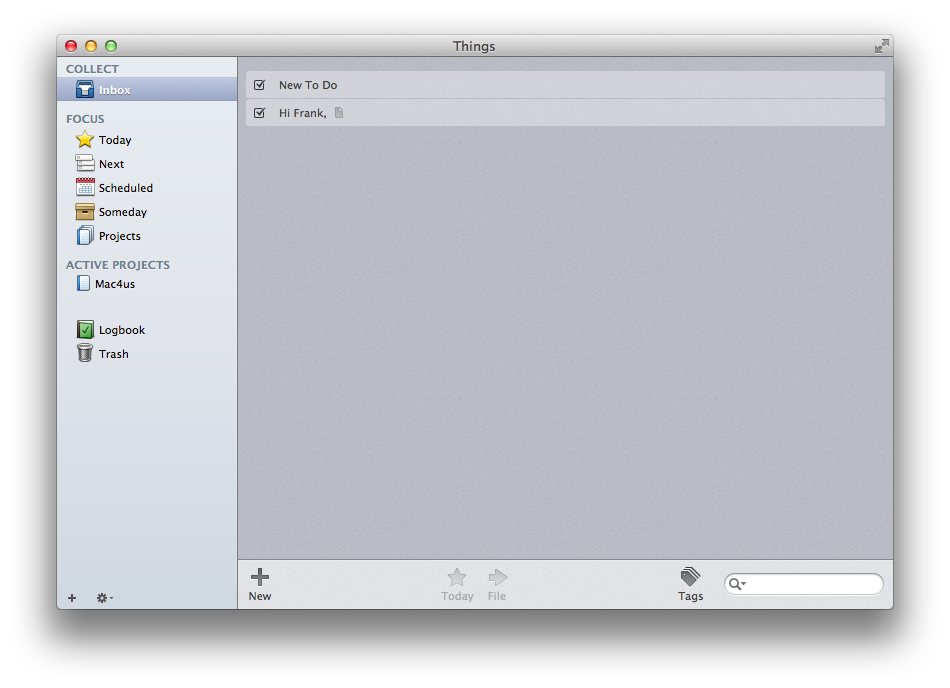
Task: Click the Tags button label
Action: (x=691, y=596)
